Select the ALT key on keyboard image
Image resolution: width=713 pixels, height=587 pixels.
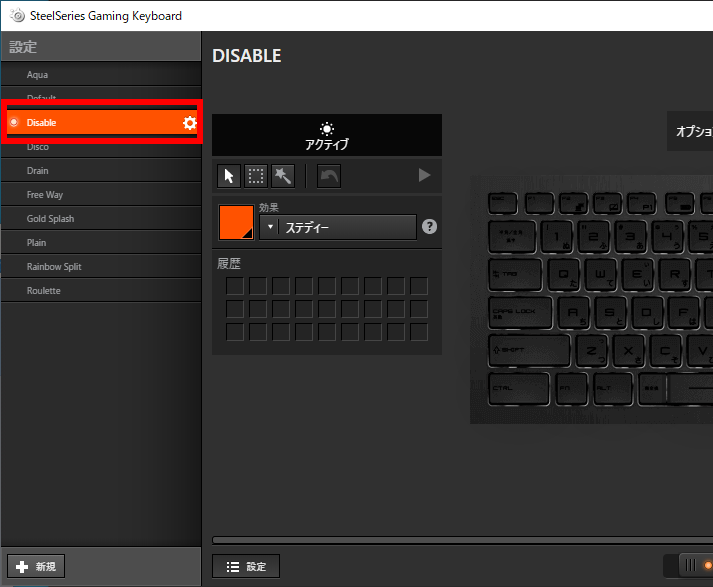pos(613,389)
